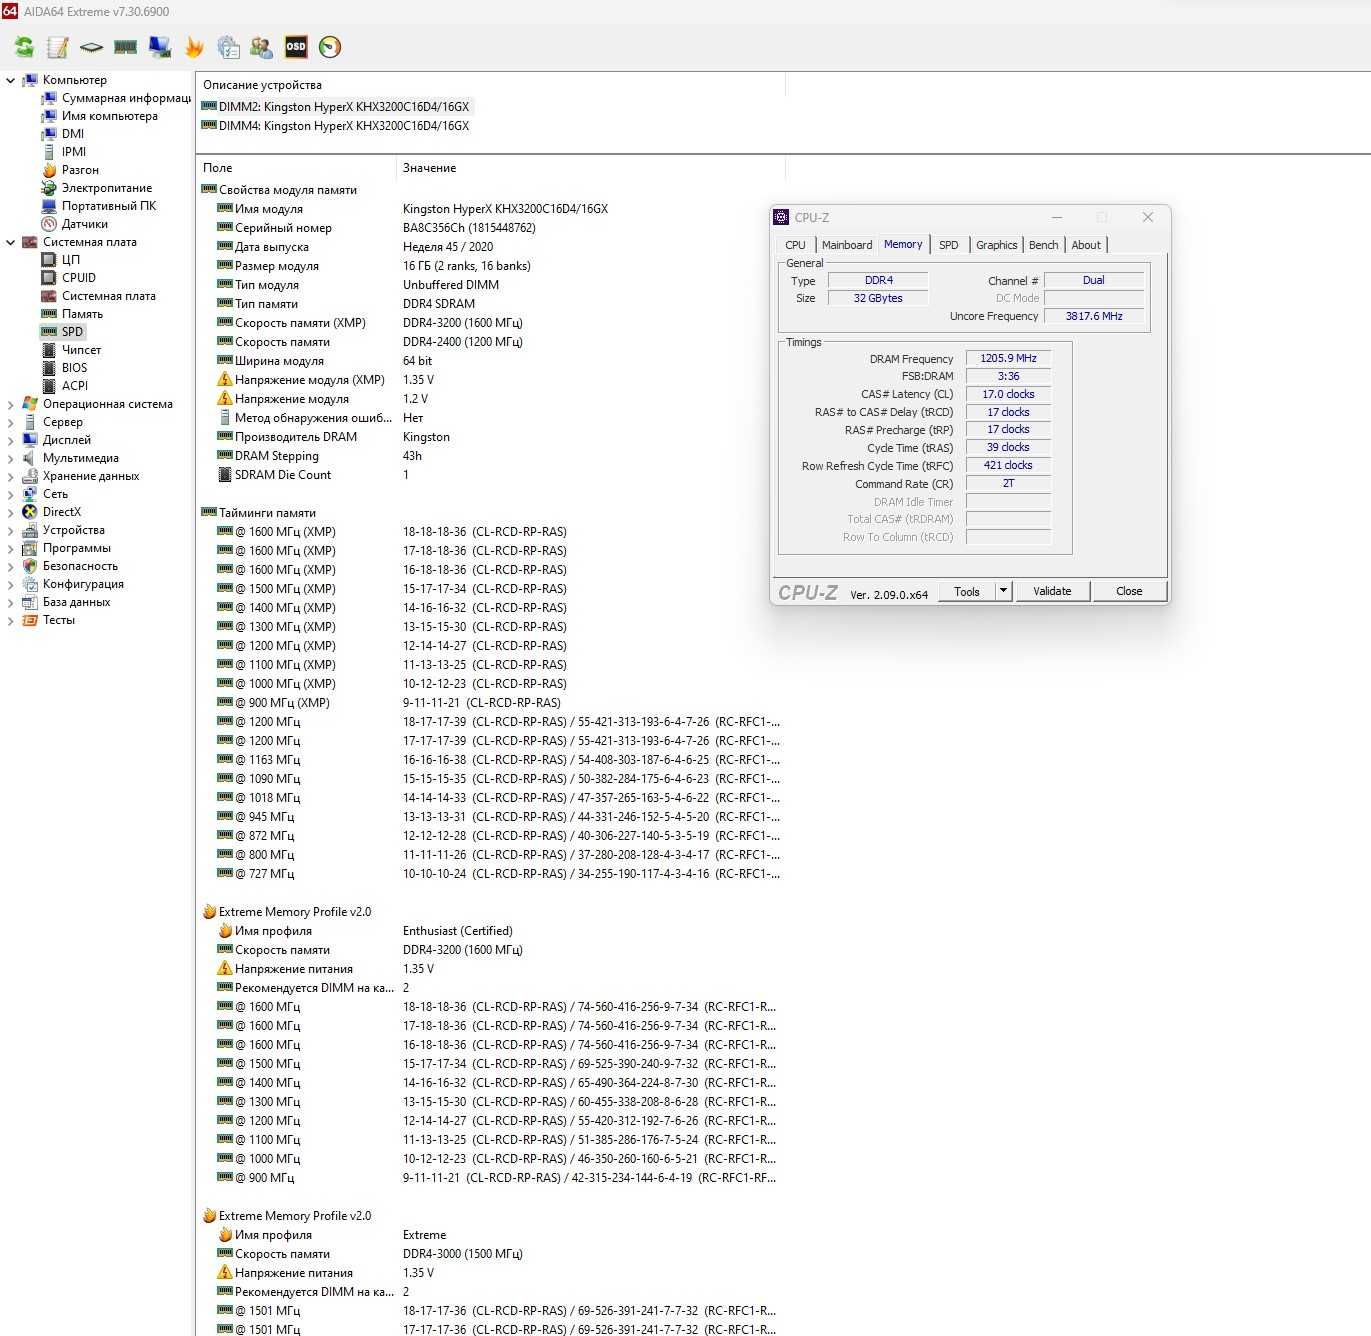1371x1336 pixels.
Task: Expand the Сервер tree node
Action: 11,422
